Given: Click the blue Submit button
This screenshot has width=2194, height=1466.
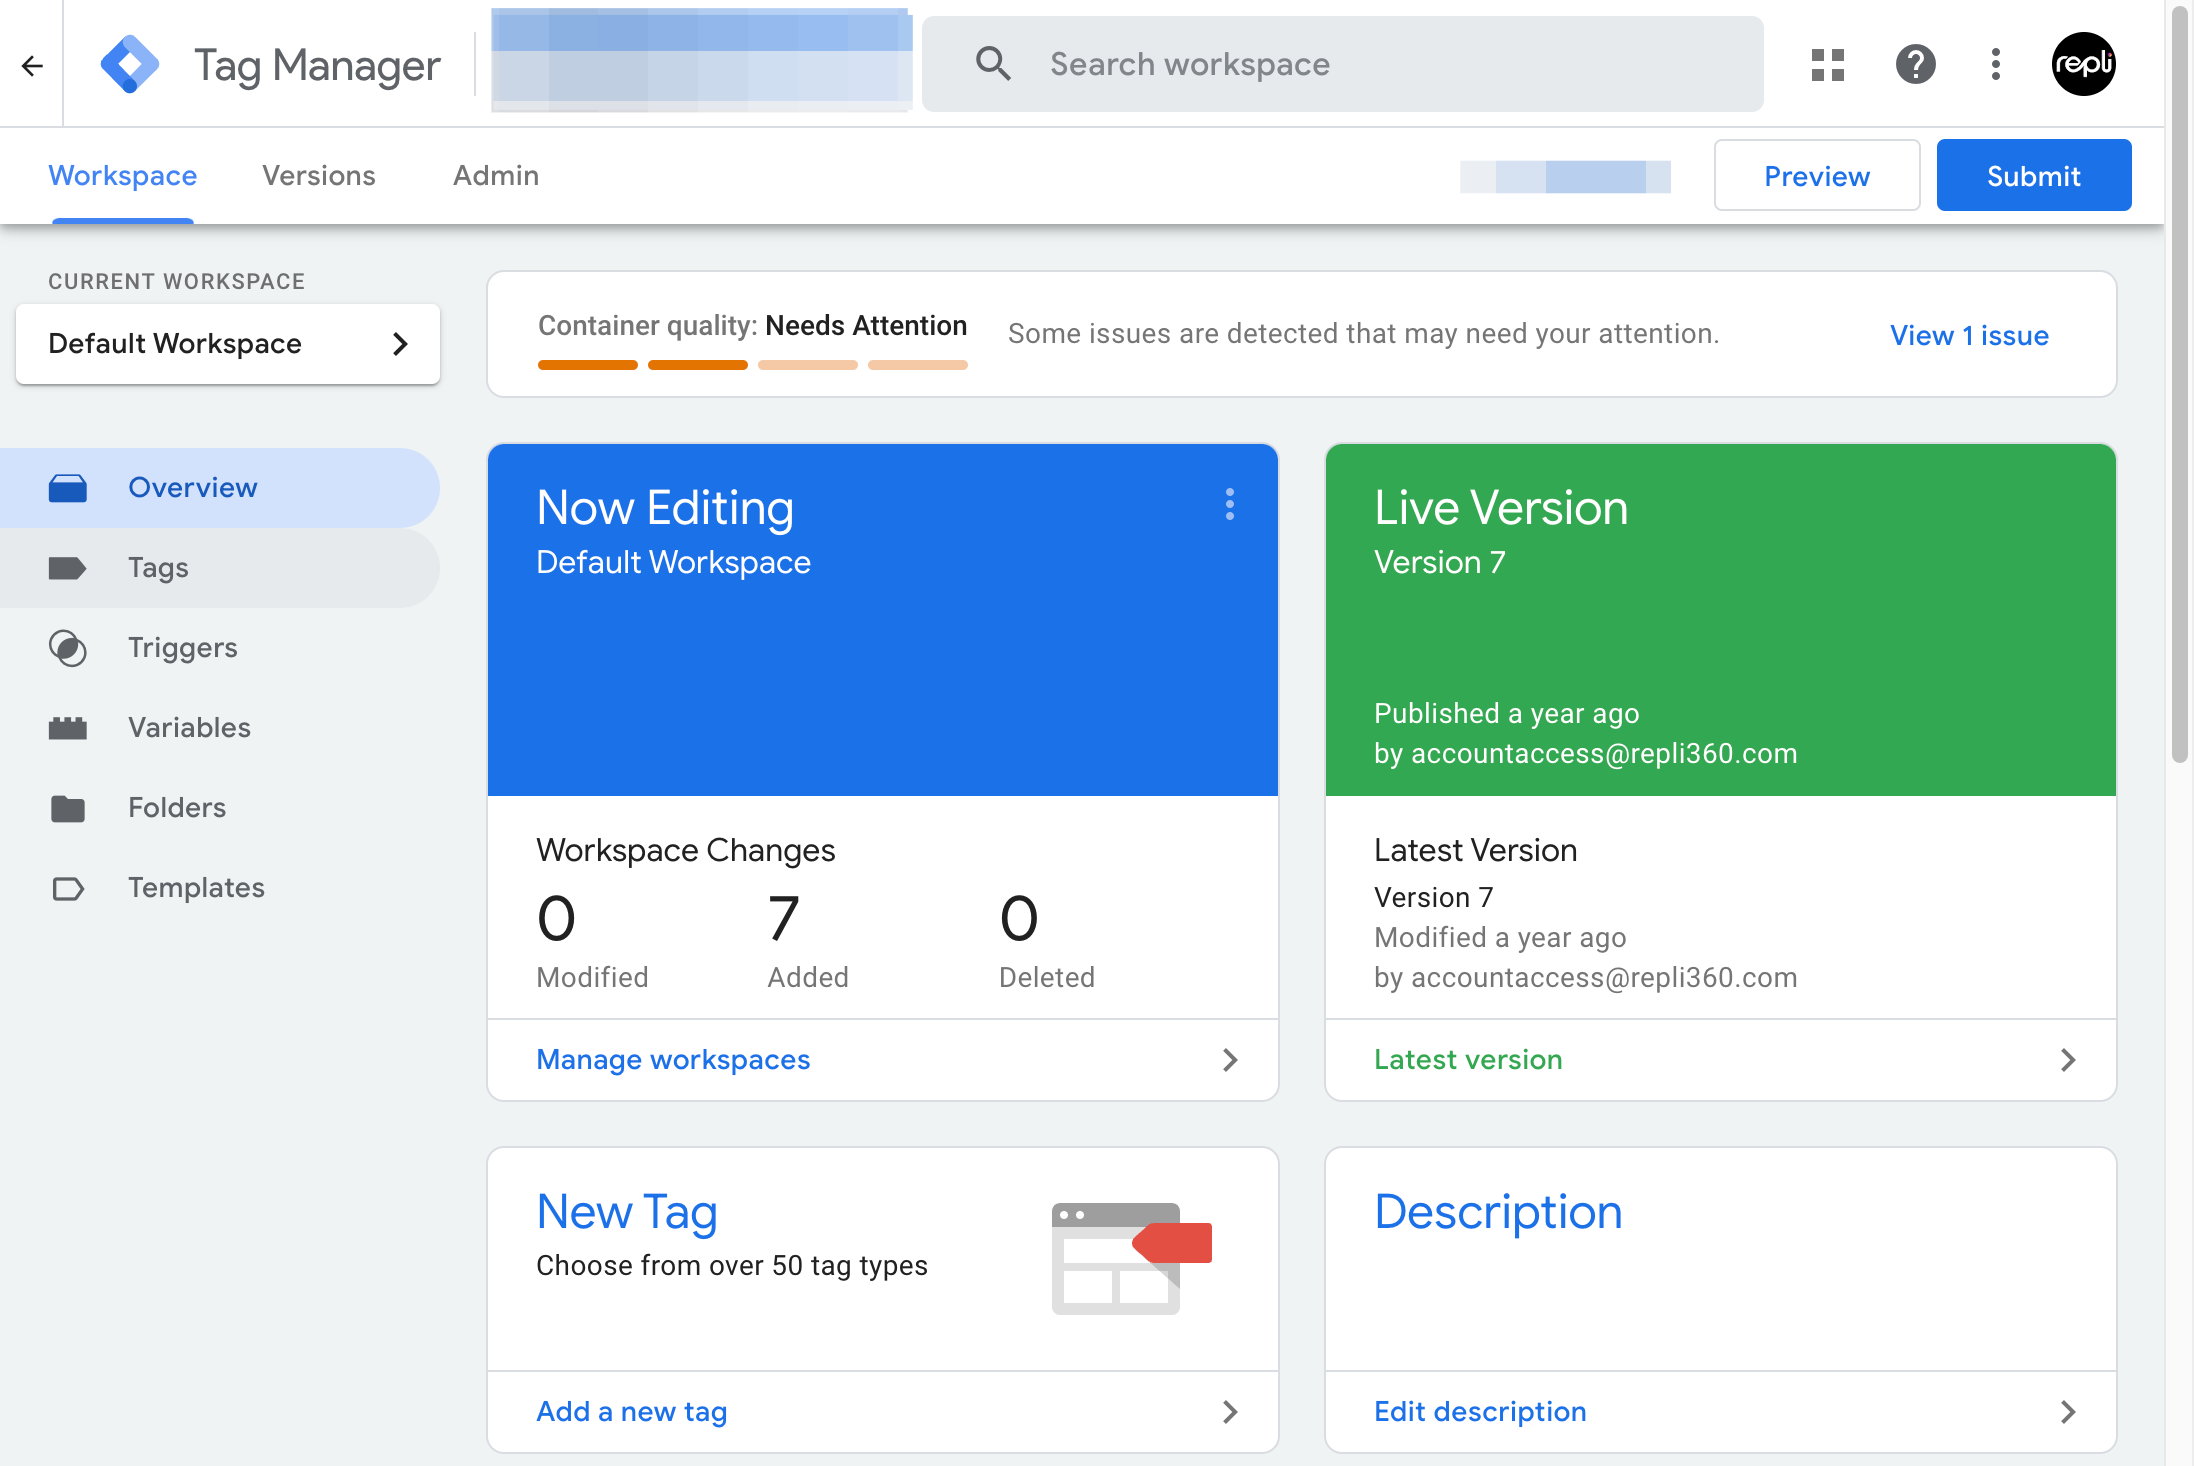Looking at the screenshot, I should [x=2034, y=176].
